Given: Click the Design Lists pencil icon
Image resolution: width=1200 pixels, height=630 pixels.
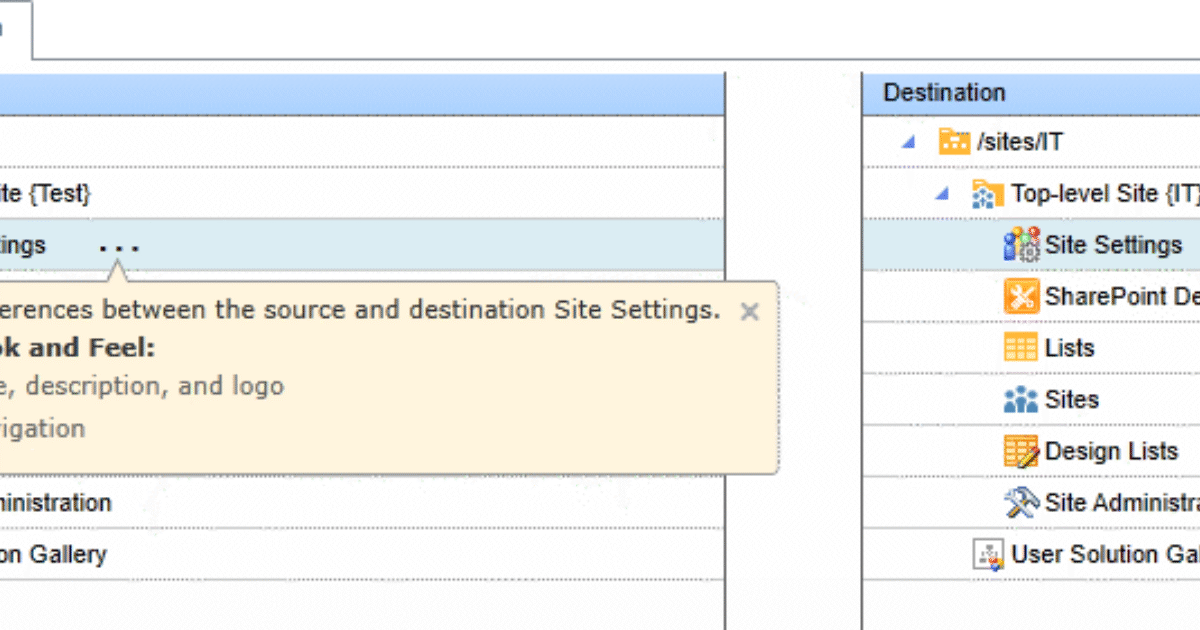Looking at the screenshot, I should click(x=1021, y=451).
